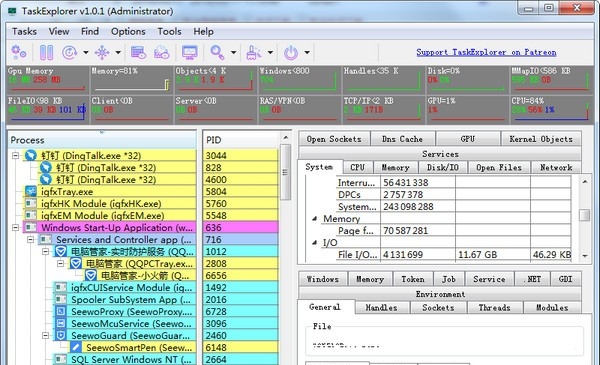Viewport: 600px width, 365px height.
Task: Open the cleanup brush dropdown arrow
Action: tap(270, 52)
